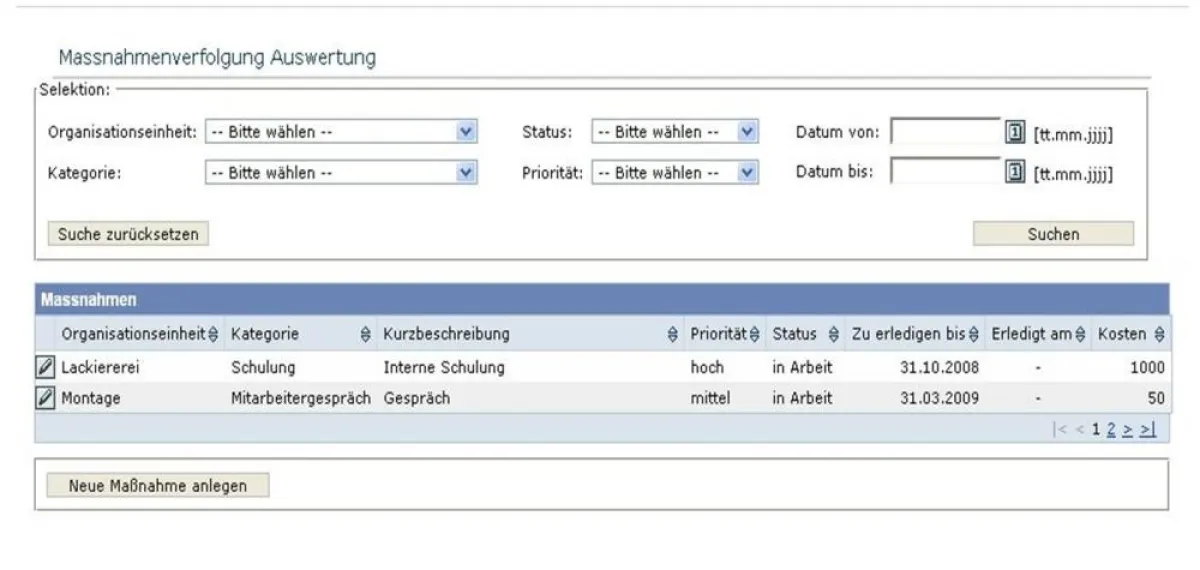Open the Organisationseinheit dropdown

click(341, 132)
